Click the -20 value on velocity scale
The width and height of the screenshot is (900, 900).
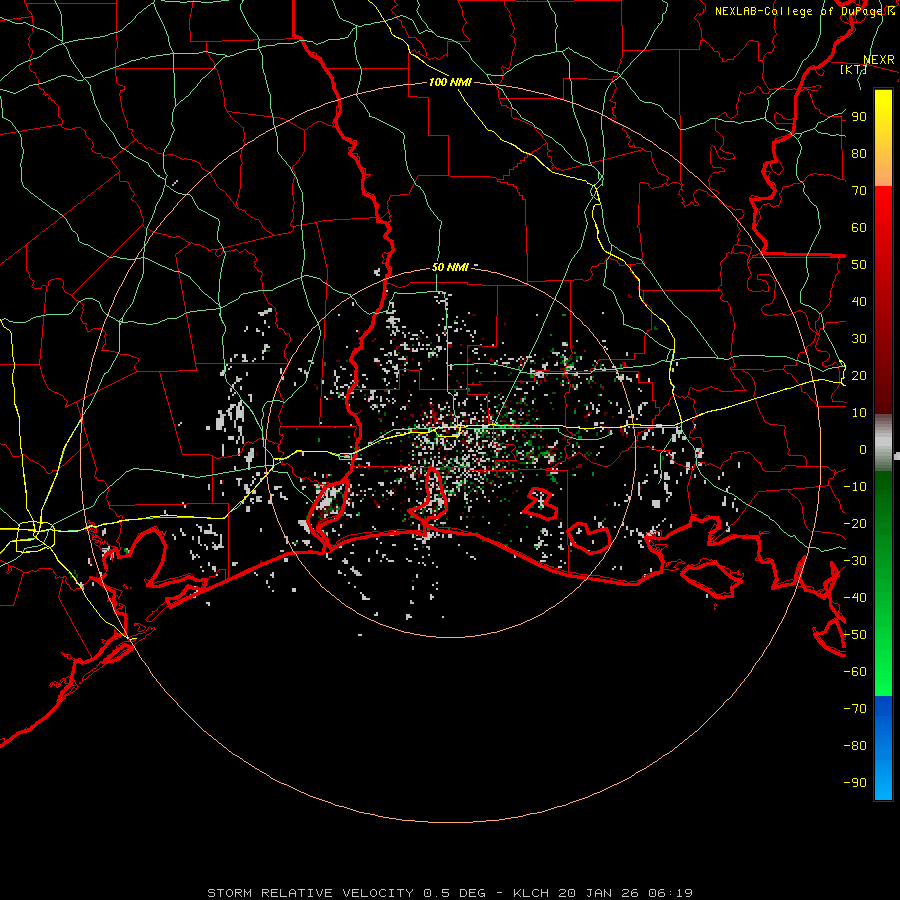pyautogui.click(x=855, y=523)
